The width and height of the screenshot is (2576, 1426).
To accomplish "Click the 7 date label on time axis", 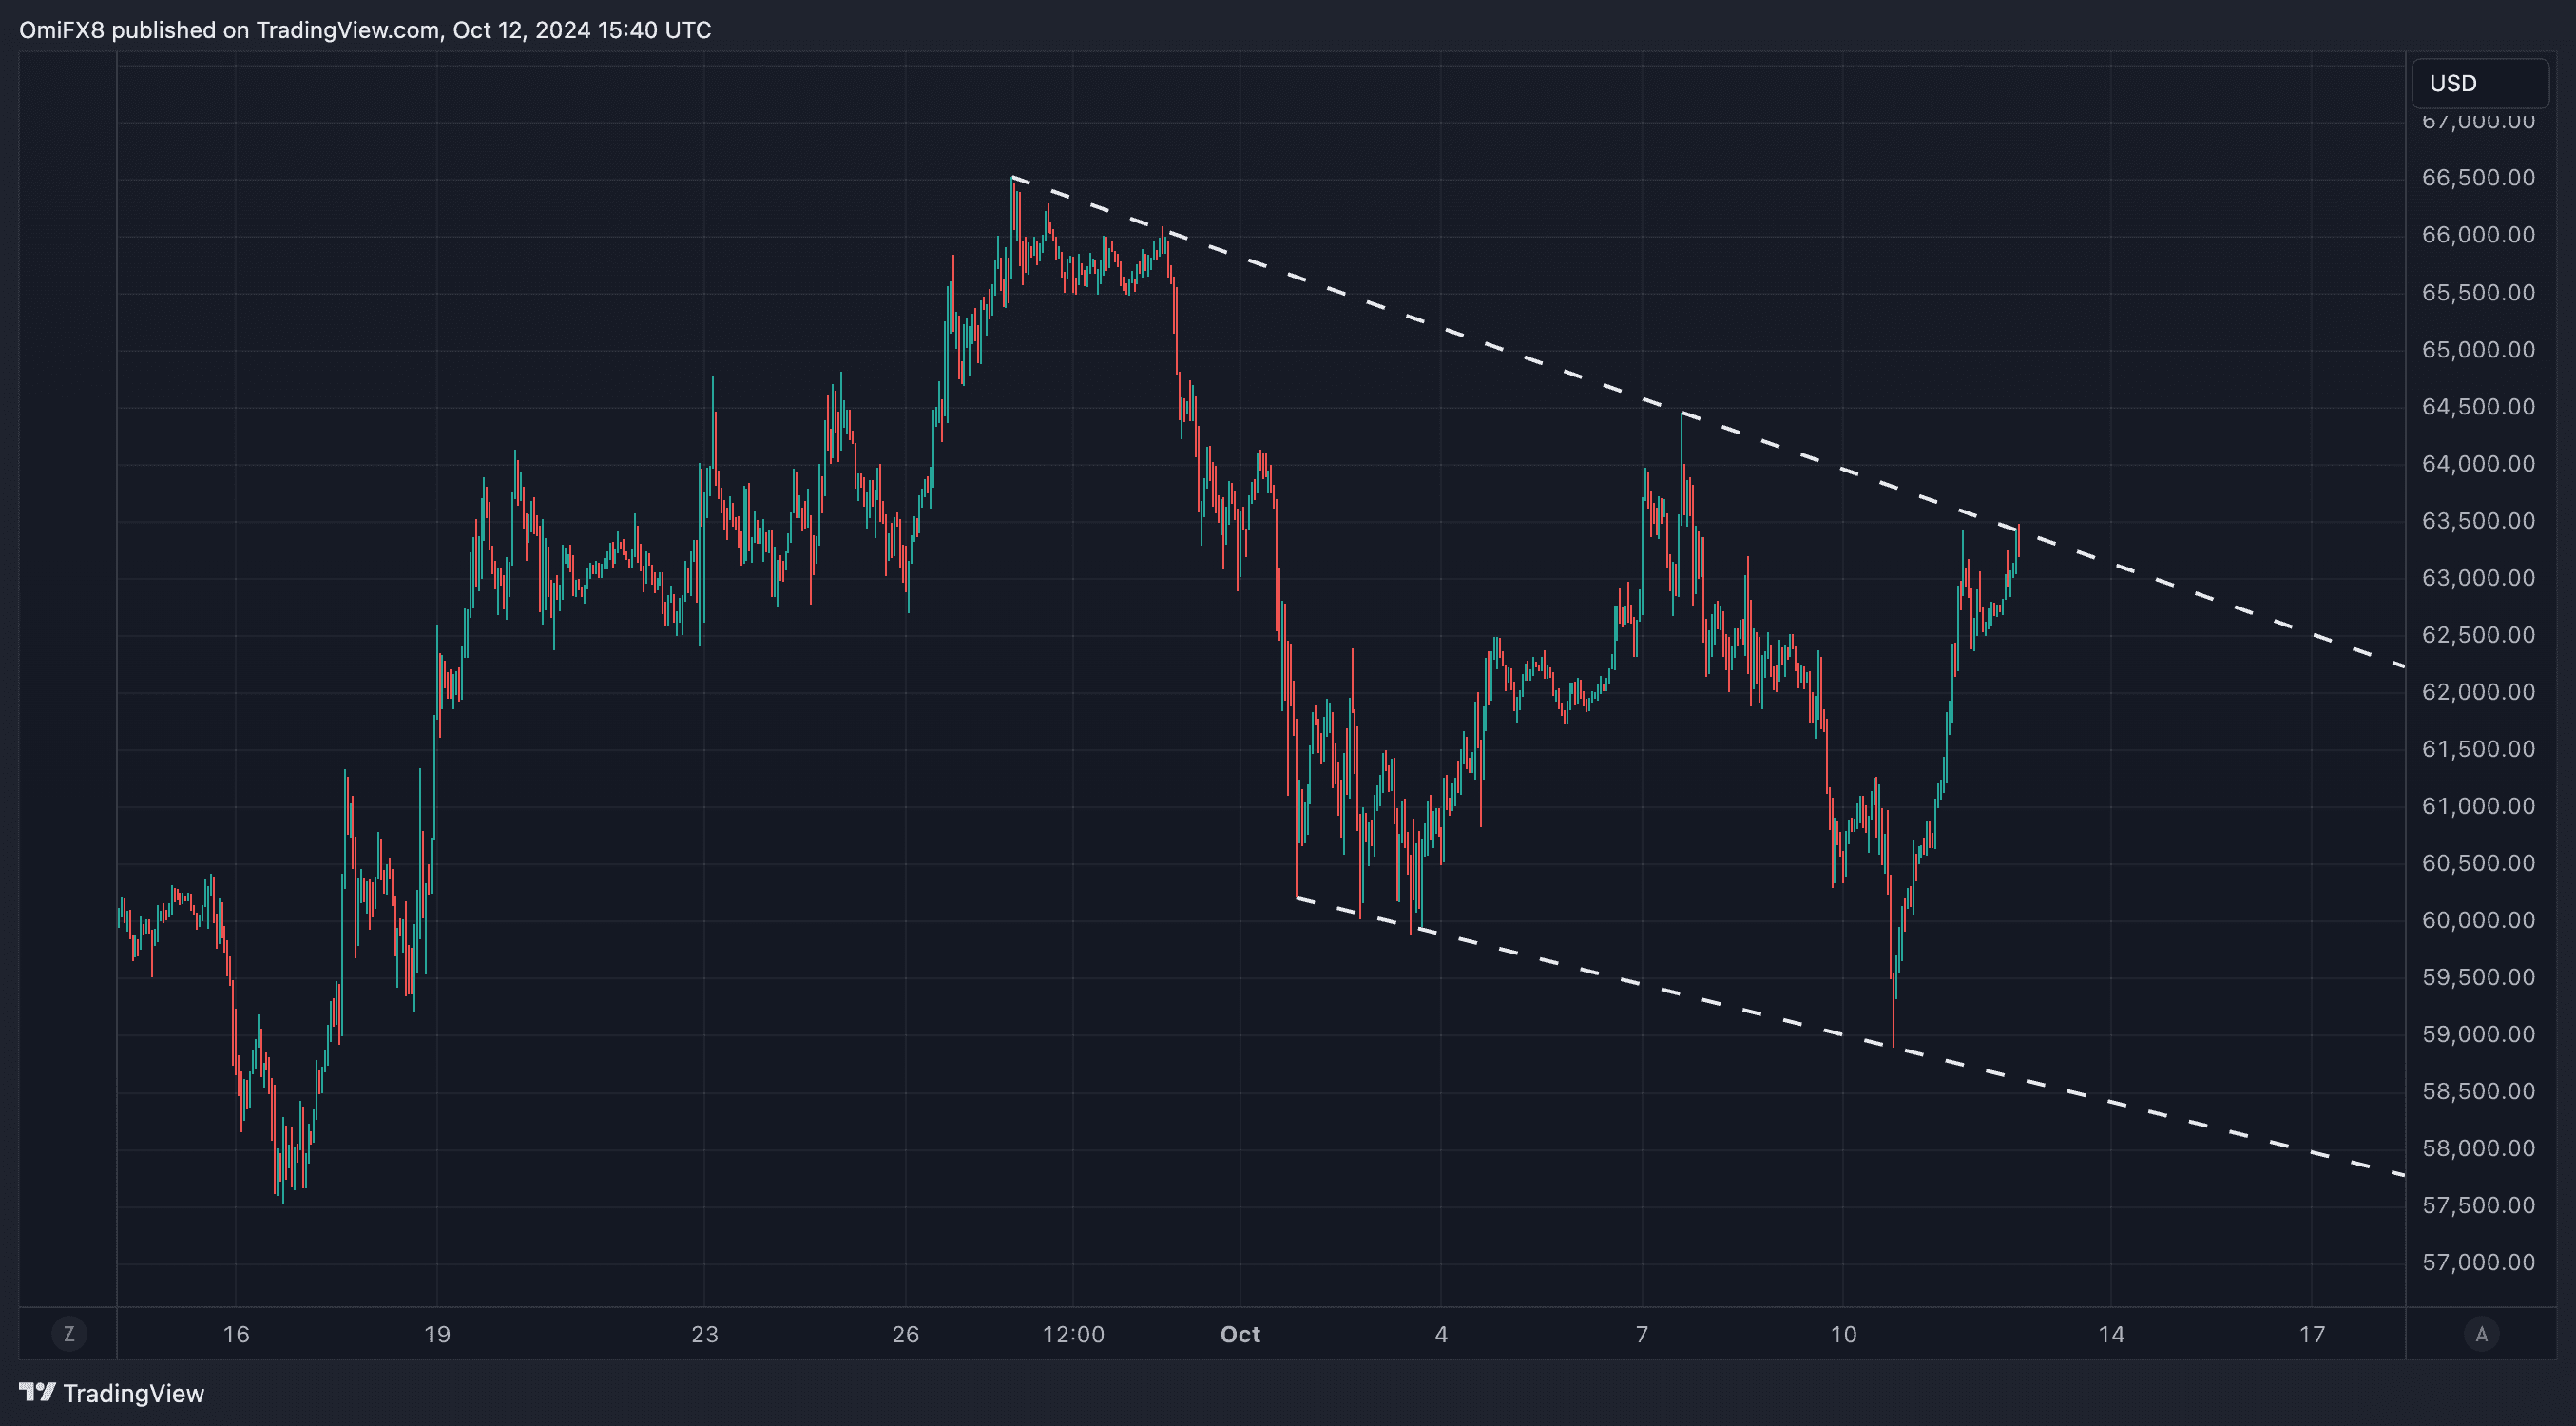I will tap(1642, 1334).
